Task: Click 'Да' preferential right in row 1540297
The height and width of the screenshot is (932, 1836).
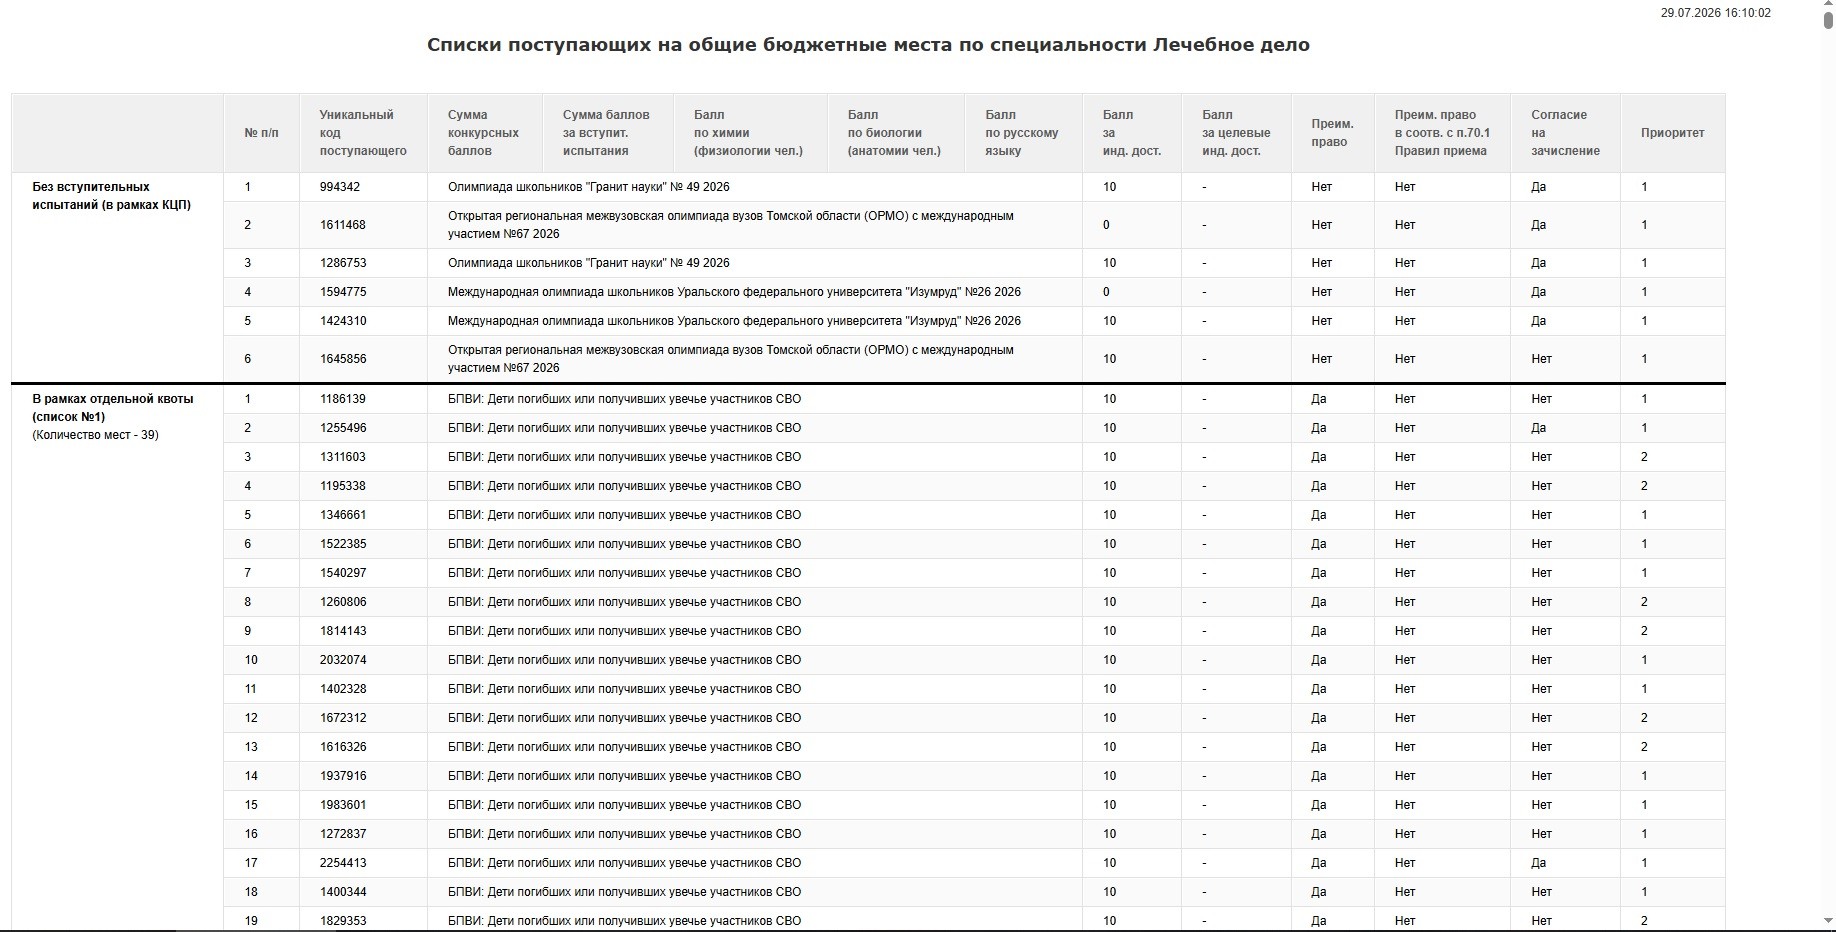Action: (x=1319, y=573)
